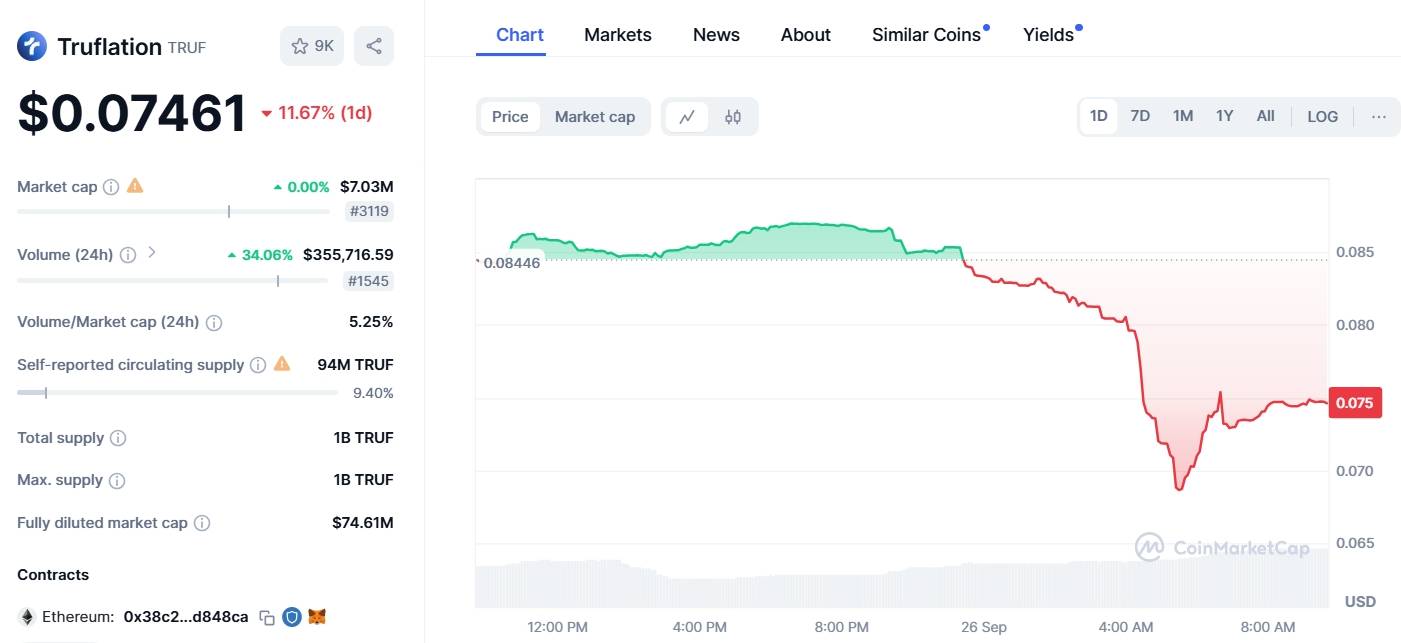Select the 1Y time range
The width and height of the screenshot is (1401, 643).
(1224, 116)
